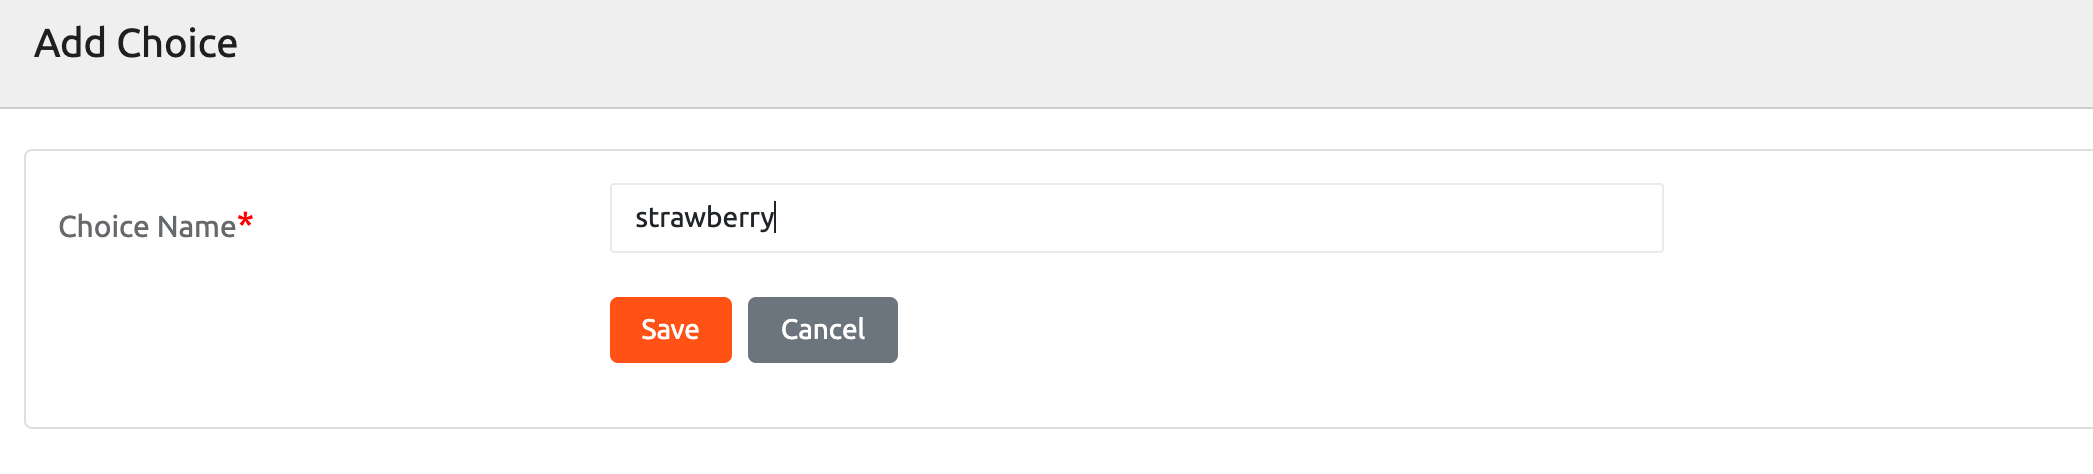This screenshot has width=2093, height=474.
Task: Click the red required asterisk
Action: (246, 222)
